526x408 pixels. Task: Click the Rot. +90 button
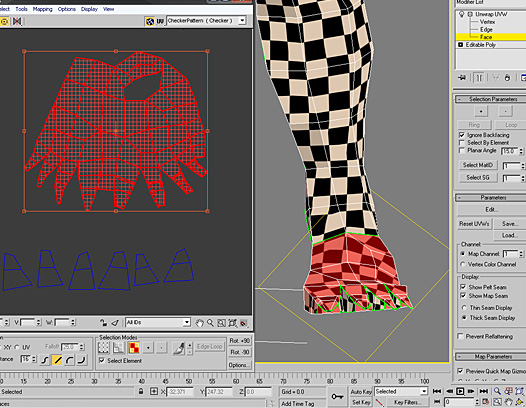tap(240, 341)
